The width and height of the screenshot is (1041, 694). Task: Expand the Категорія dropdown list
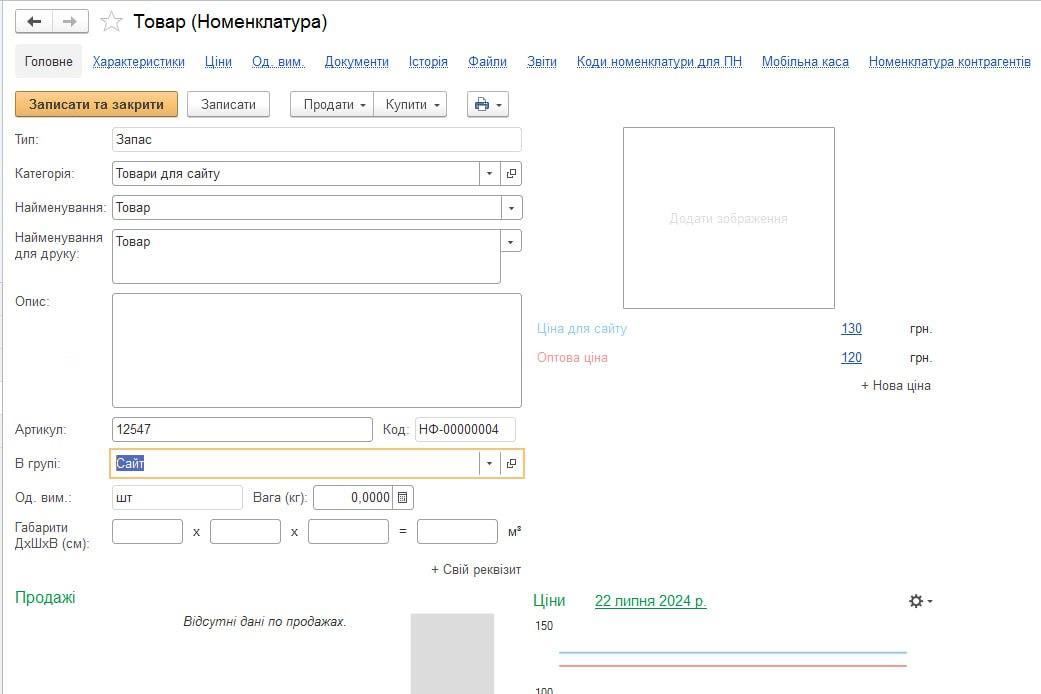pyautogui.click(x=489, y=174)
